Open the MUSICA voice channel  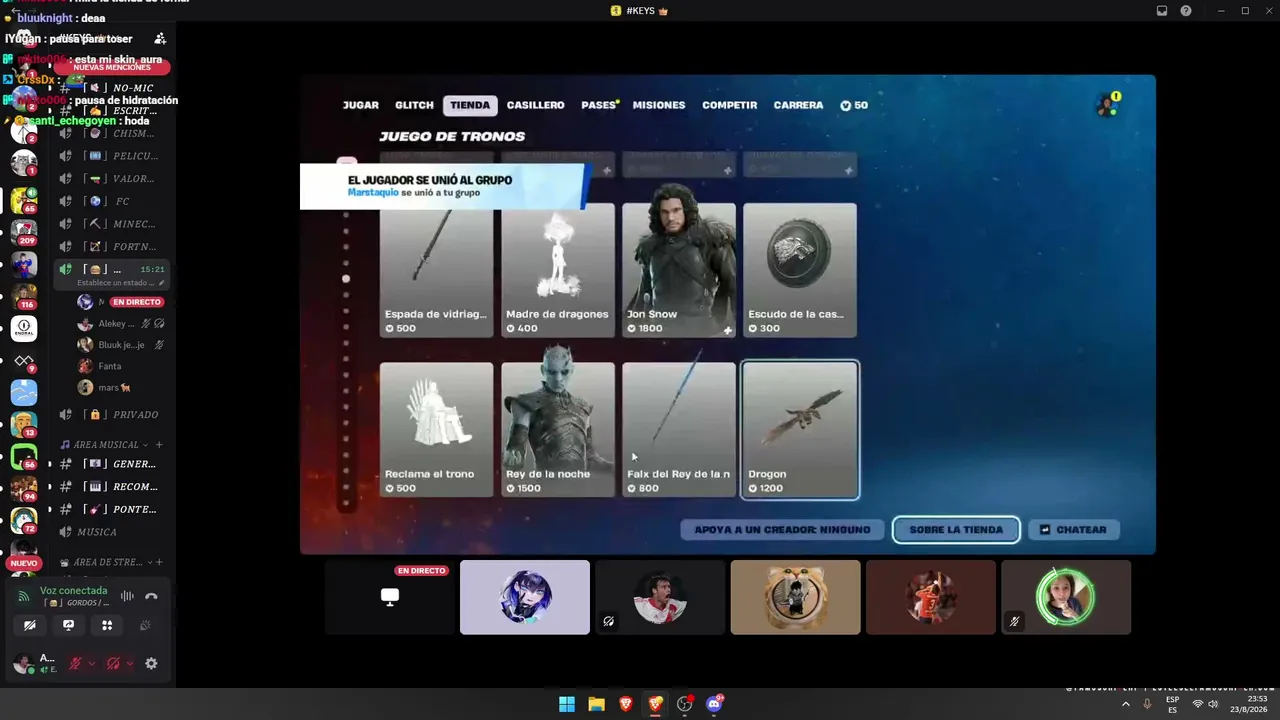[x=111, y=532]
